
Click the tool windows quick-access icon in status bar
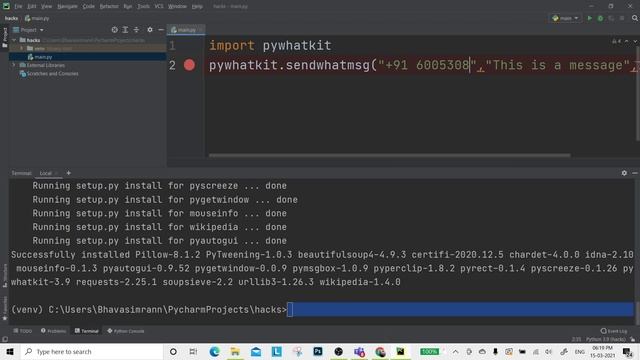5,339
